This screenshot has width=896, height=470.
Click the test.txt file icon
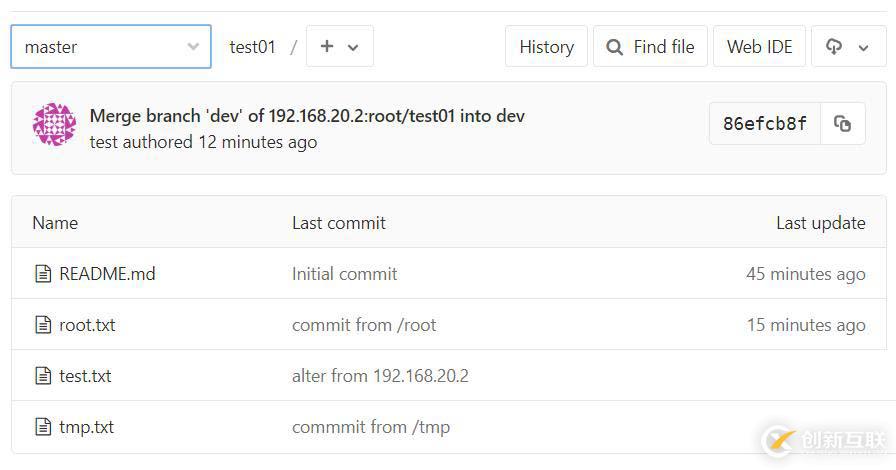pos(43,376)
